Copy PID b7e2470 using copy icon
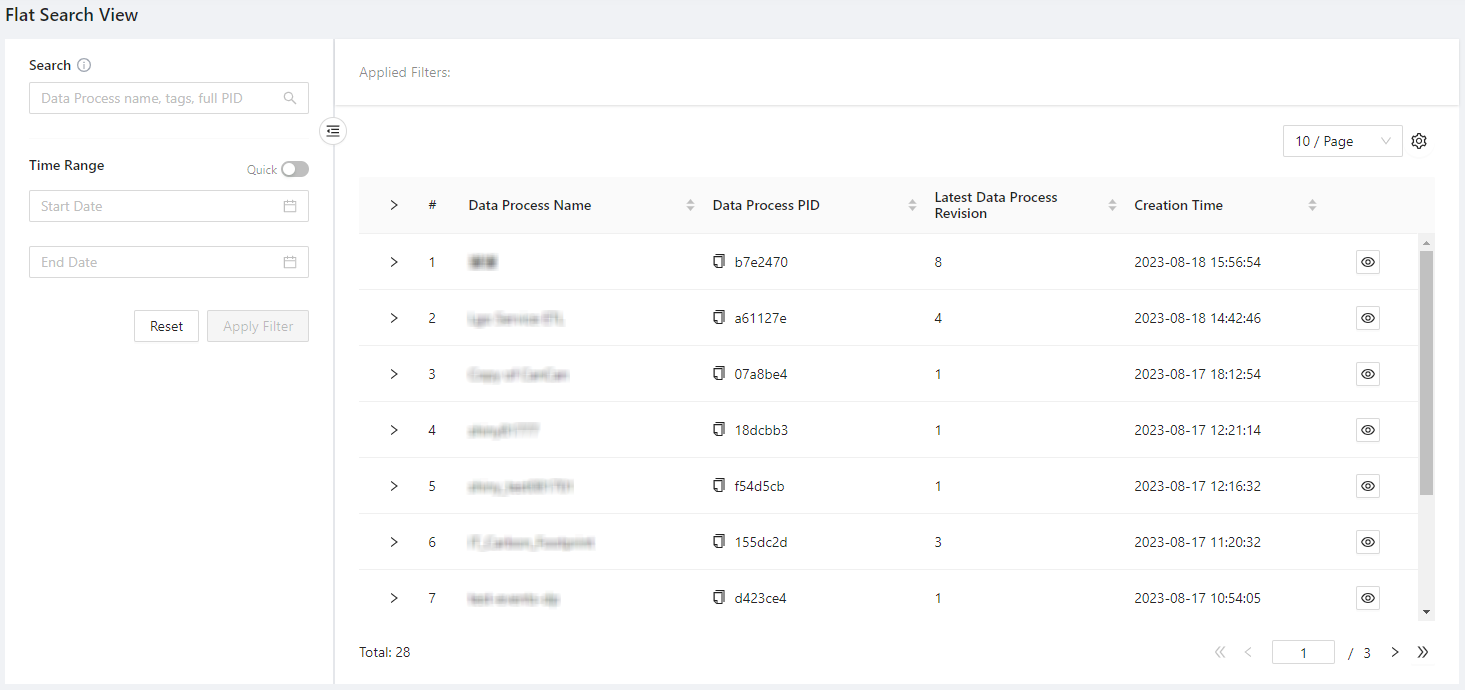 pyautogui.click(x=718, y=262)
